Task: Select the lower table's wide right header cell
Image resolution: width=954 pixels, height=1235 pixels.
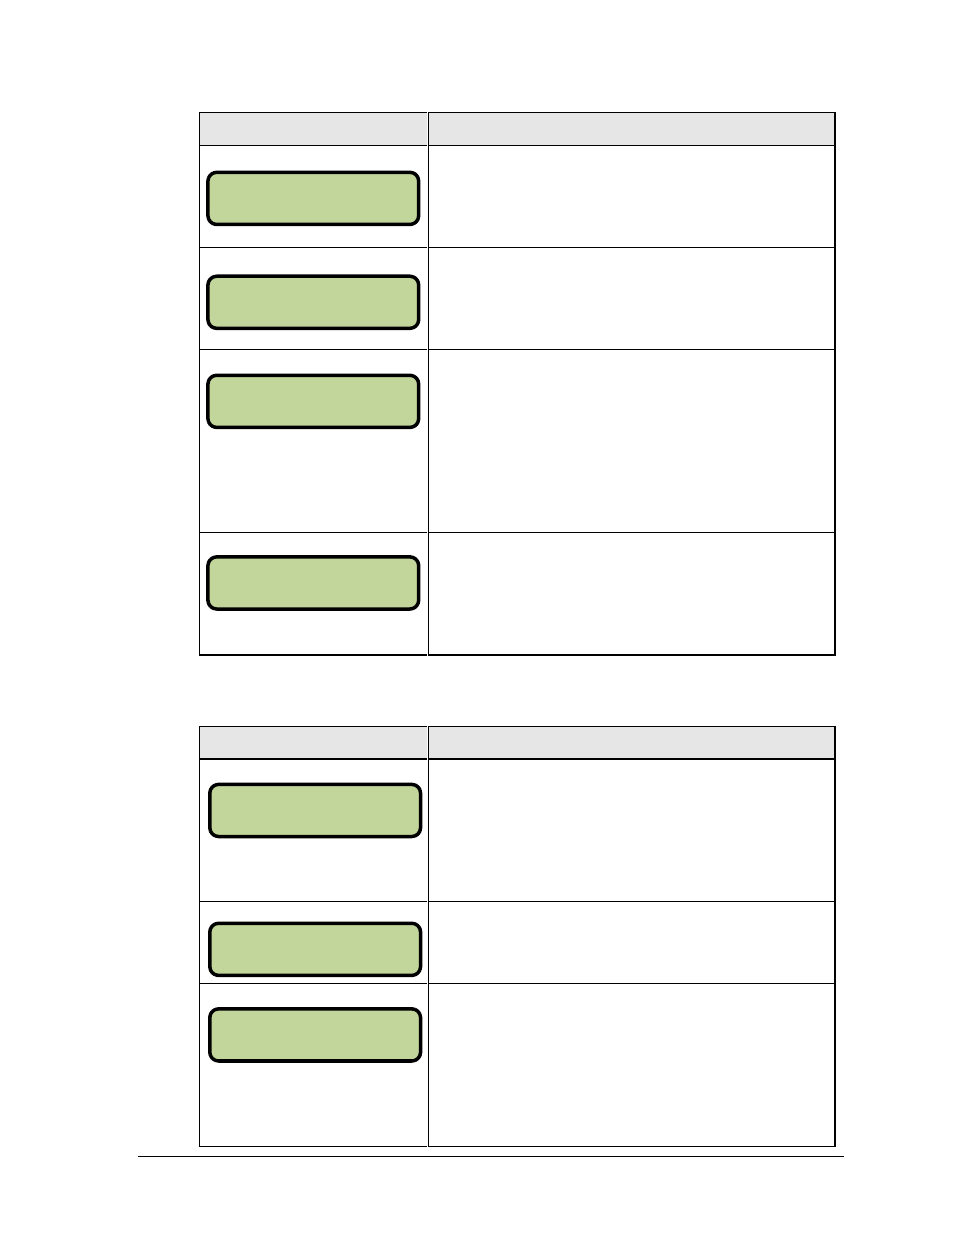Action: pos(631,743)
